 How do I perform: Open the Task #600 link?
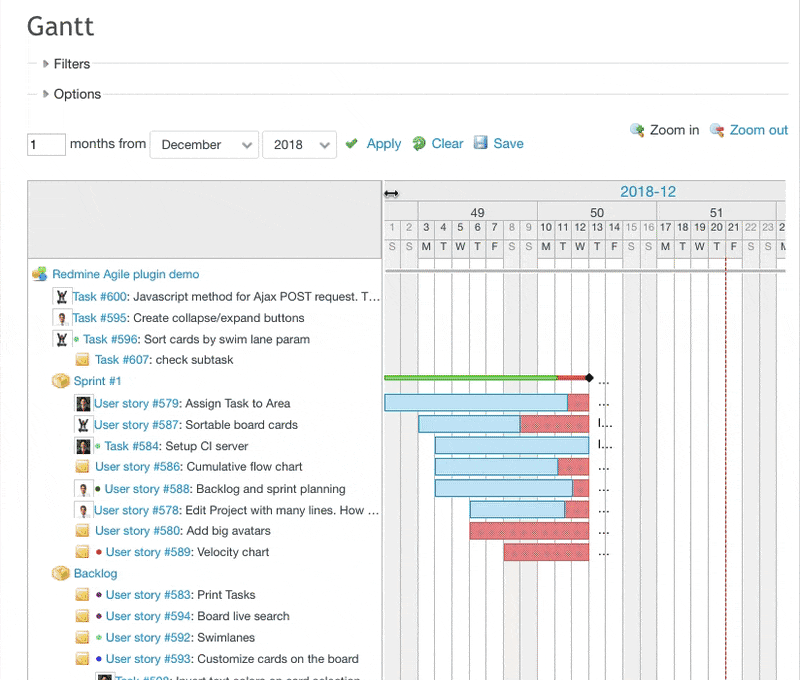(99, 296)
